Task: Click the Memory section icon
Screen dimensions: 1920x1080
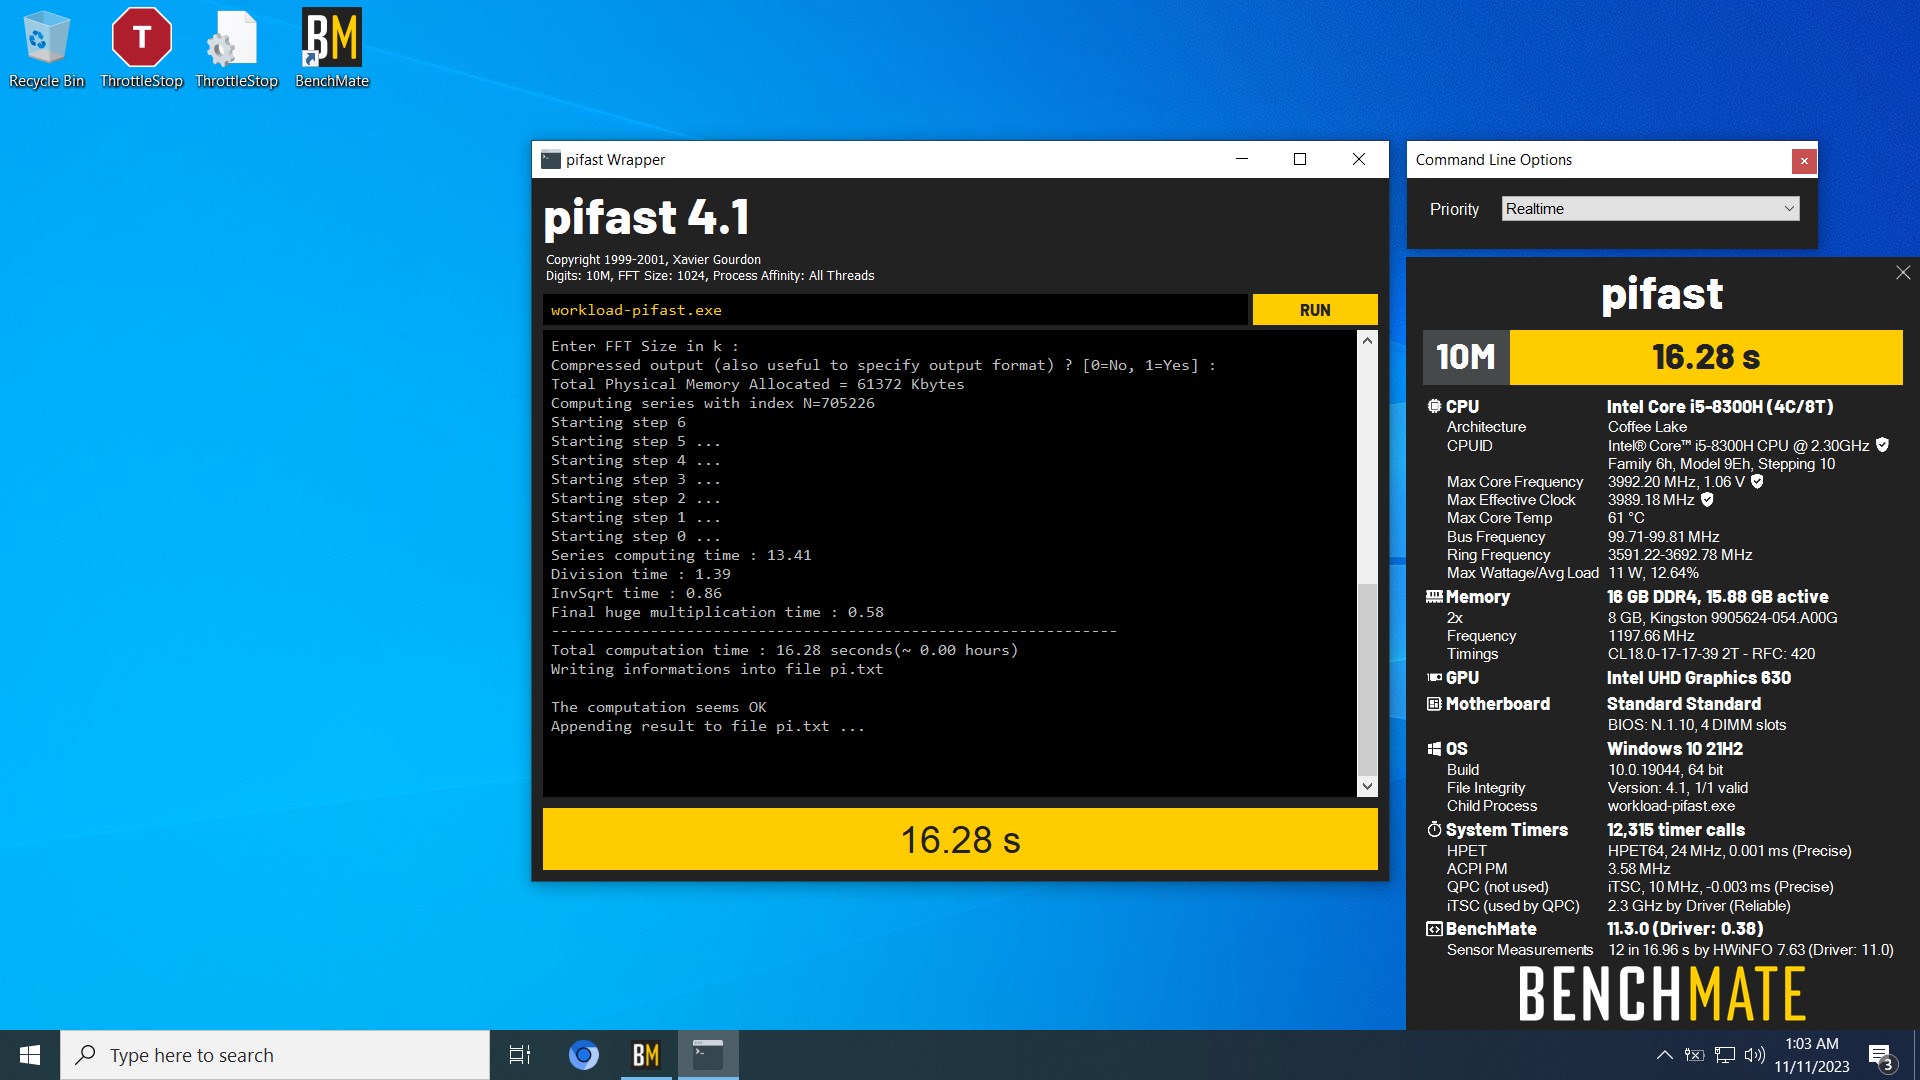Action: pos(1434,597)
